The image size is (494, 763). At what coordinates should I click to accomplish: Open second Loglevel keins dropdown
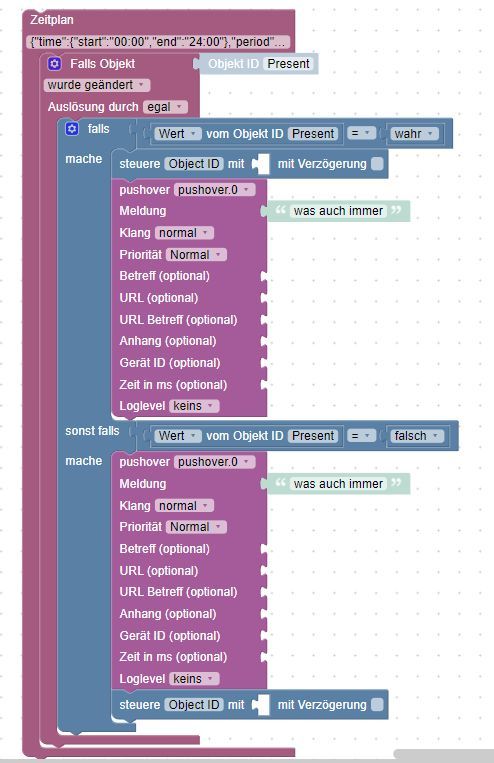click(194, 679)
